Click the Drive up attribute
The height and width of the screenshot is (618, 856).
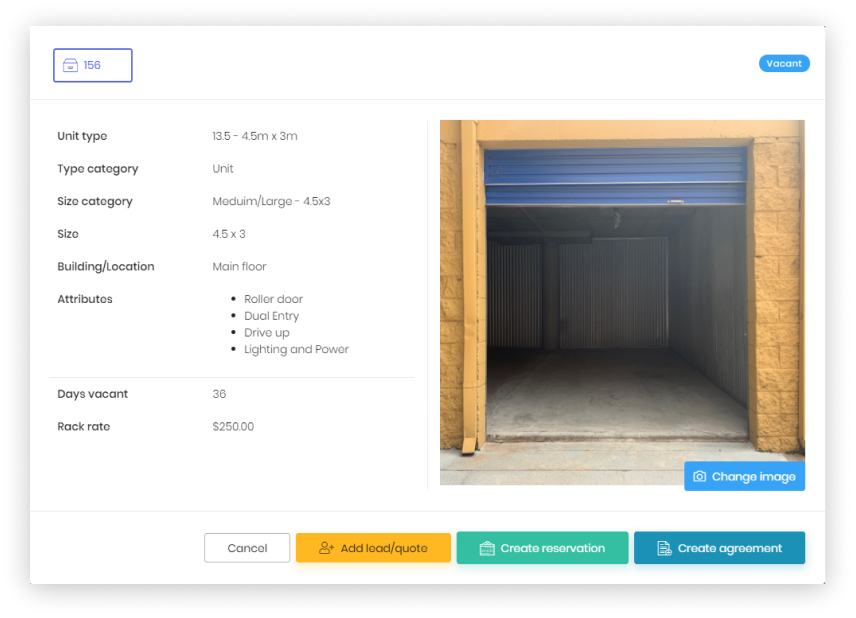click(267, 333)
